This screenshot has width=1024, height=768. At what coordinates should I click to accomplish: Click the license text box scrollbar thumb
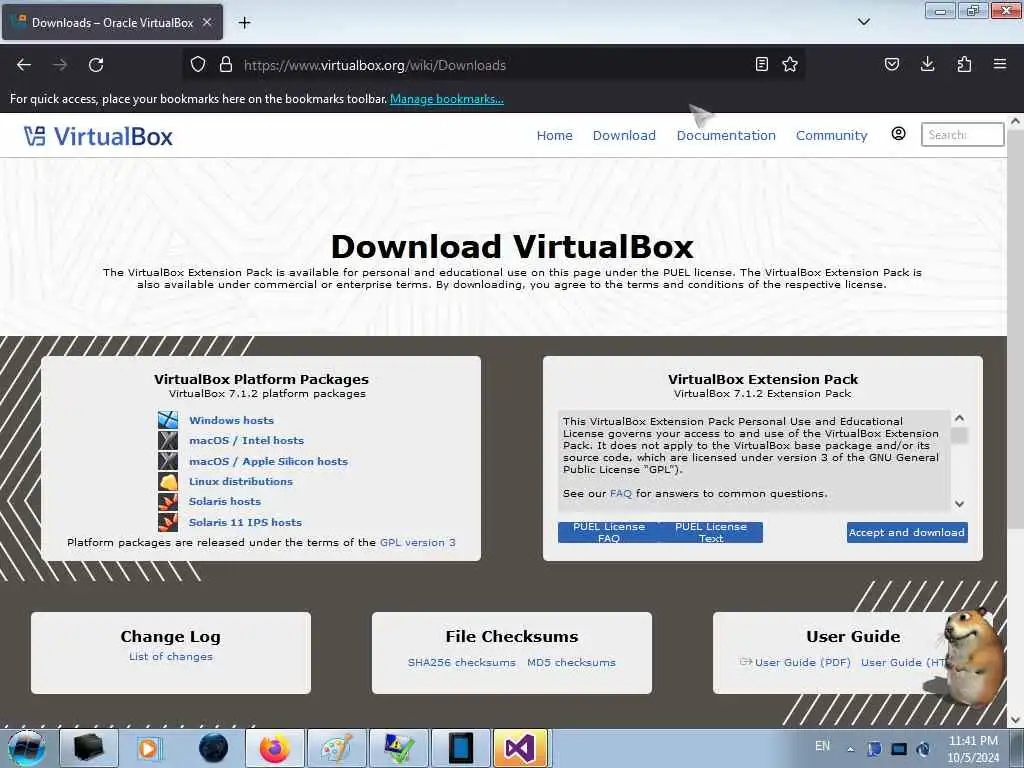pos(959,436)
